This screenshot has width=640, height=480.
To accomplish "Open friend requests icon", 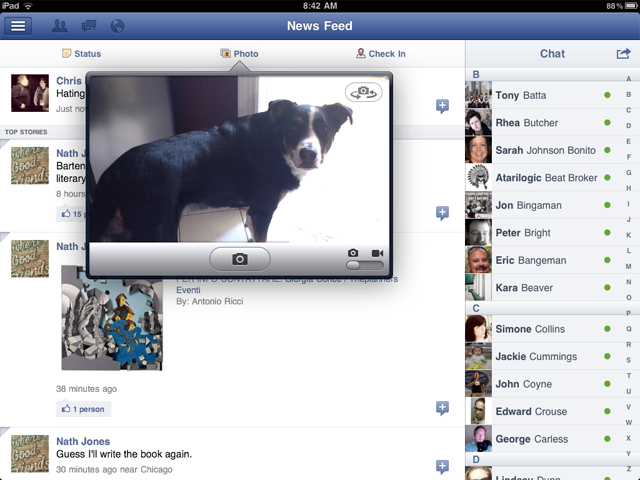I will point(60,26).
